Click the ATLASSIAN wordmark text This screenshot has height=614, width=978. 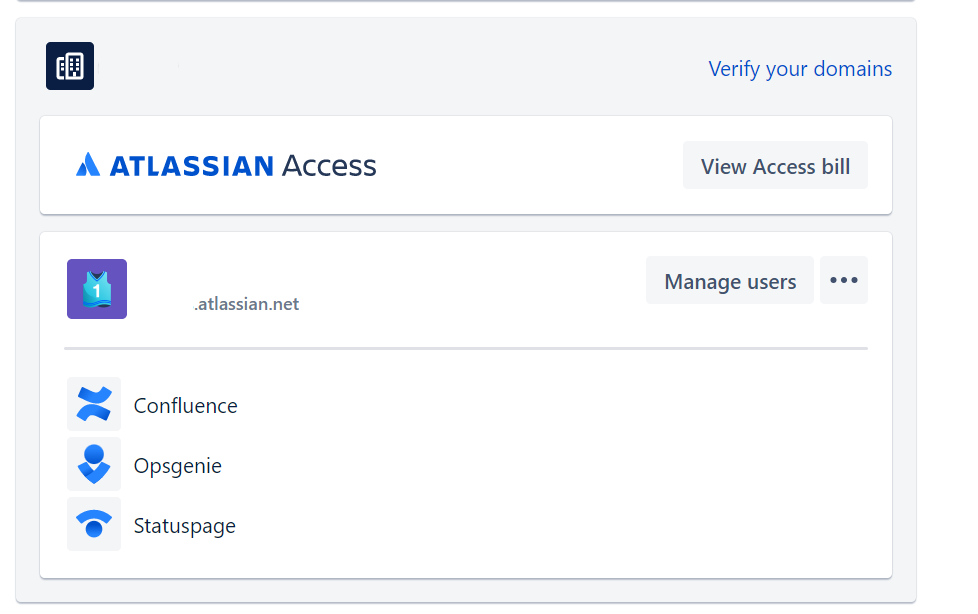tap(191, 166)
